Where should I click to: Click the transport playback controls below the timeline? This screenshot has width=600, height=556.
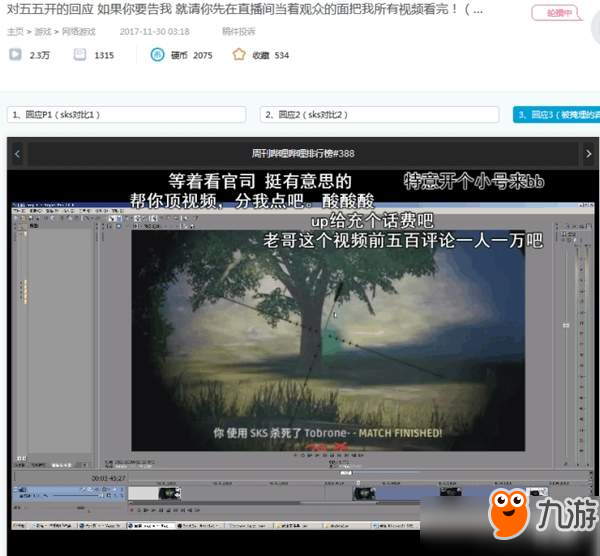165,510
